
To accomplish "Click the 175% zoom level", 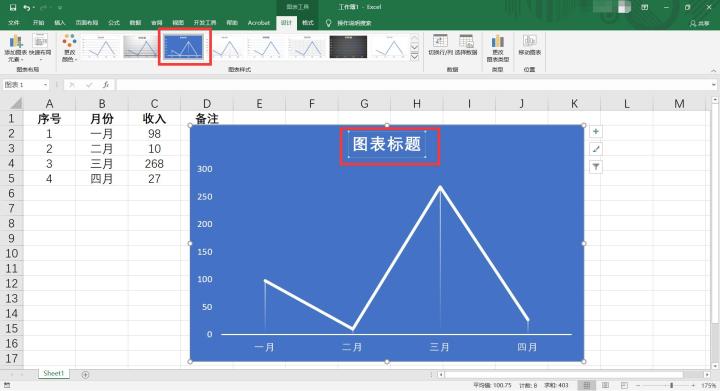I will 709,385.
